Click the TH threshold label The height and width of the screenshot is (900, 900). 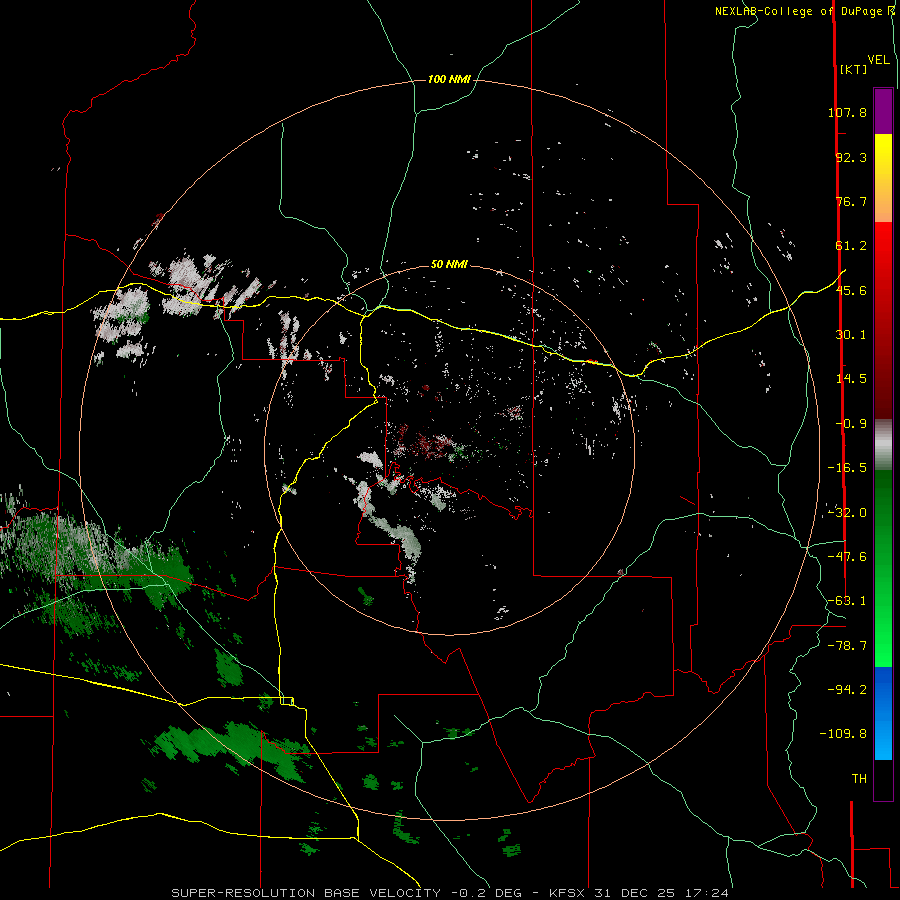(x=859, y=779)
